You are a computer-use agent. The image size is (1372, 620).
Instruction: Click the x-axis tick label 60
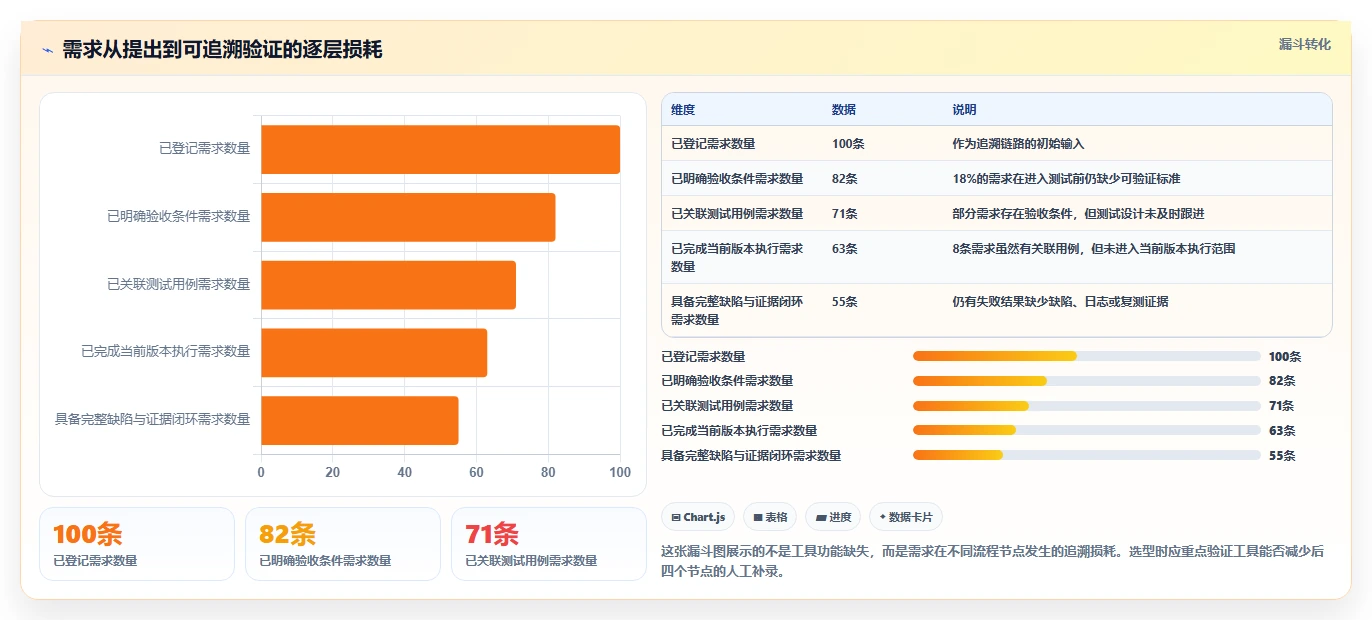476,473
